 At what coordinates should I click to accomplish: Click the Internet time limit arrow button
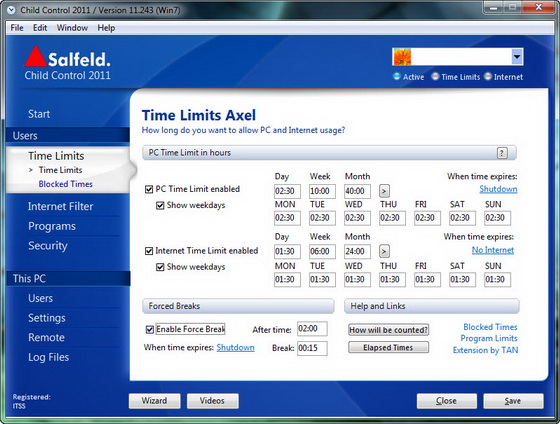pos(384,251)
